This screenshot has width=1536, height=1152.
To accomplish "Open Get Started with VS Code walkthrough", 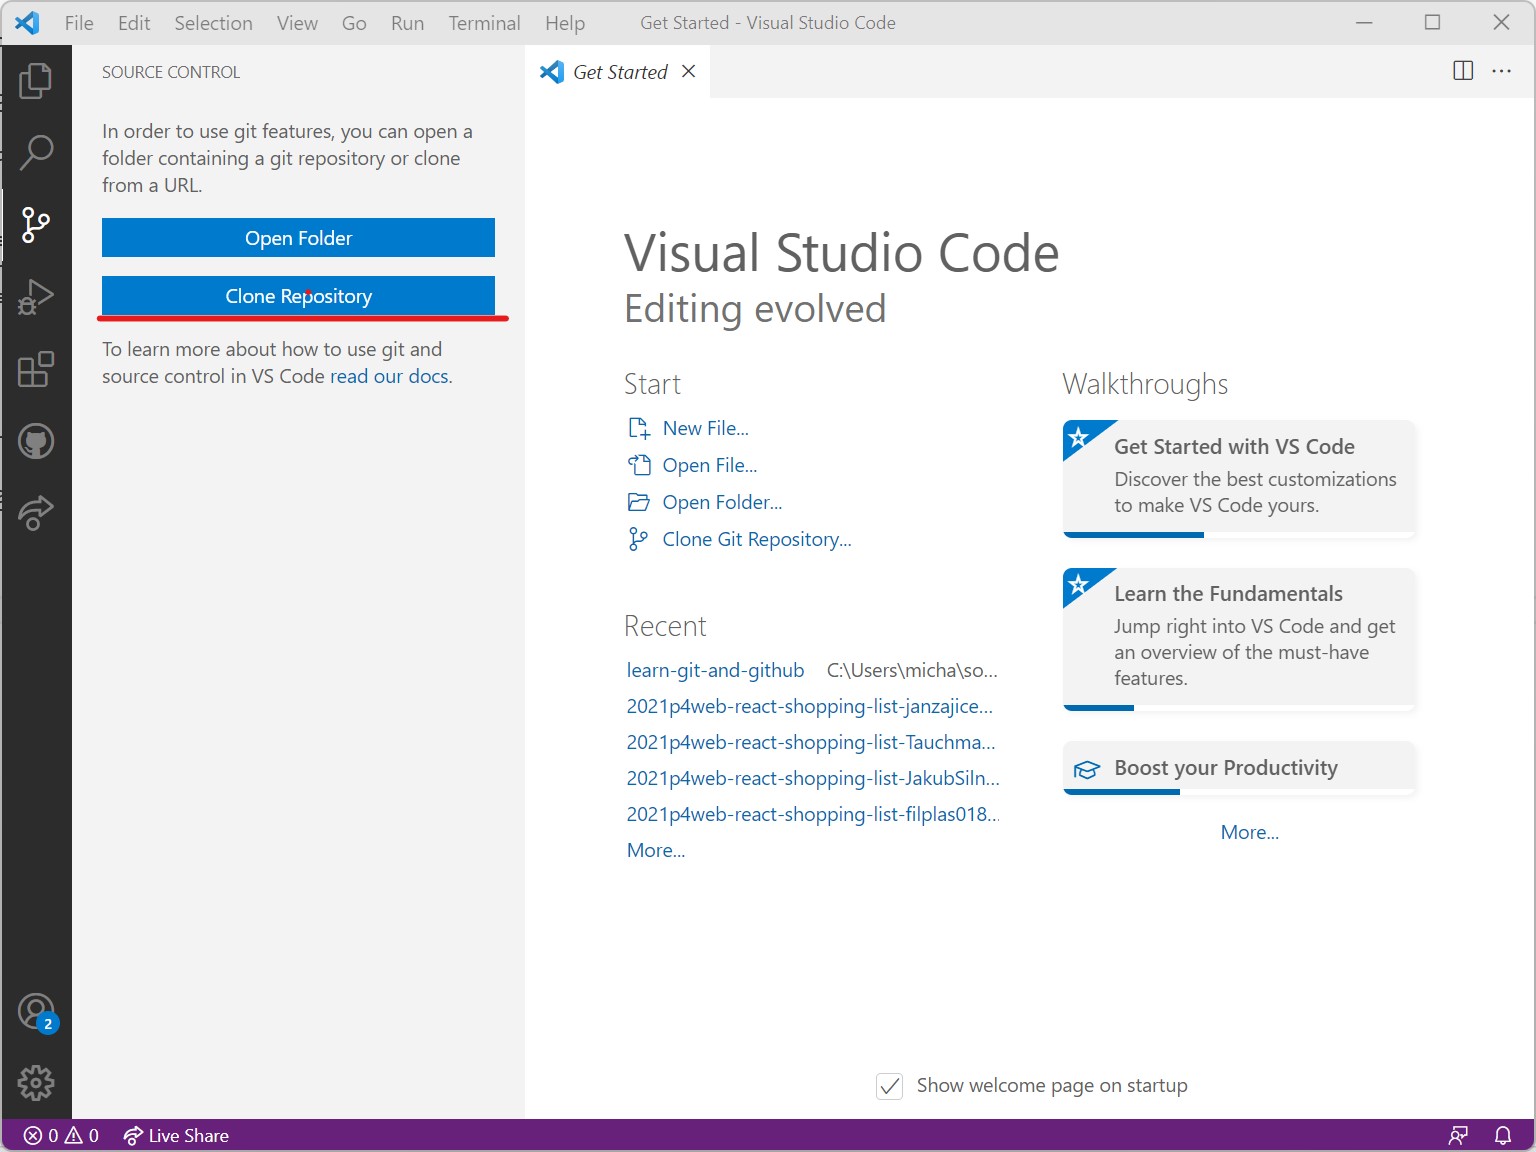I will tap(1239, 478).
